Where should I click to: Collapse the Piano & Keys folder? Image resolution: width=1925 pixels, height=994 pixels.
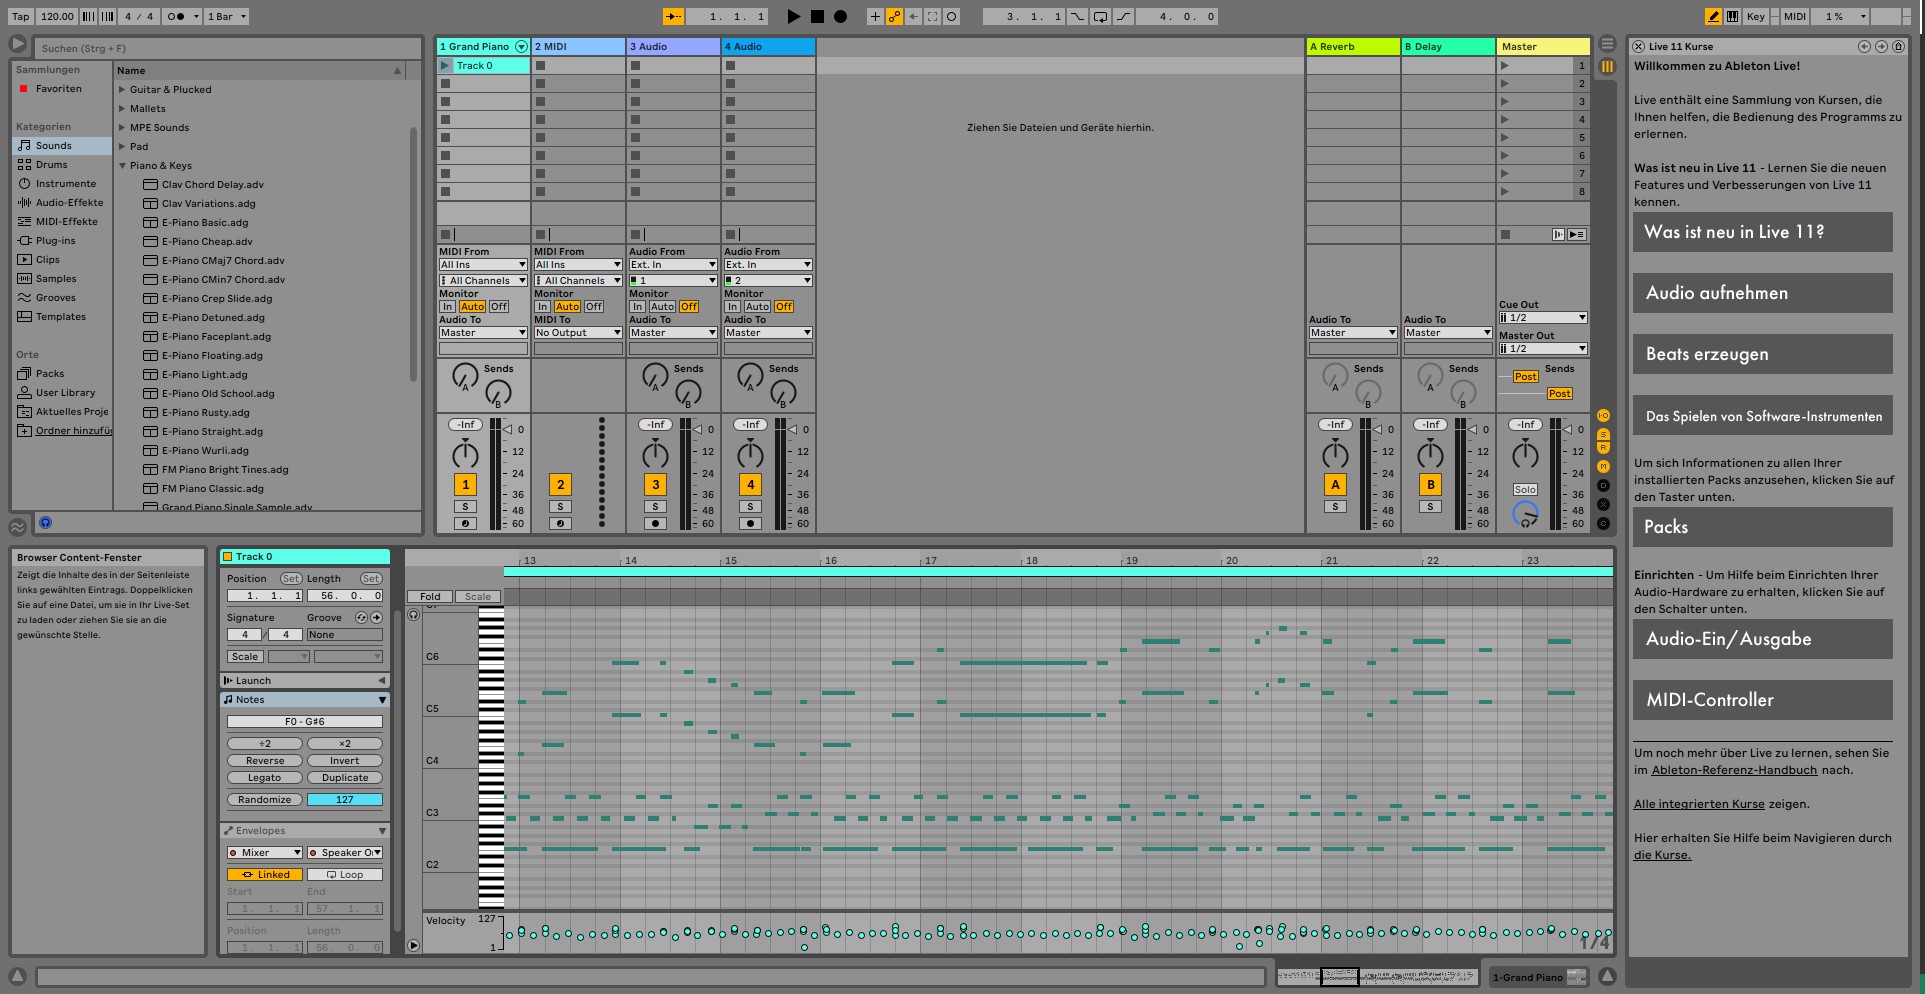coord(122,165)
